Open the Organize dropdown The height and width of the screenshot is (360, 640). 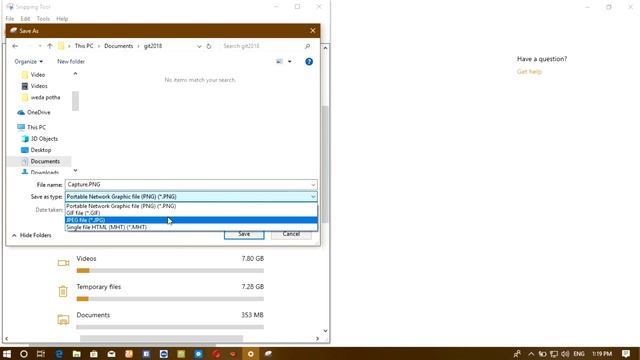coord(28,62)
